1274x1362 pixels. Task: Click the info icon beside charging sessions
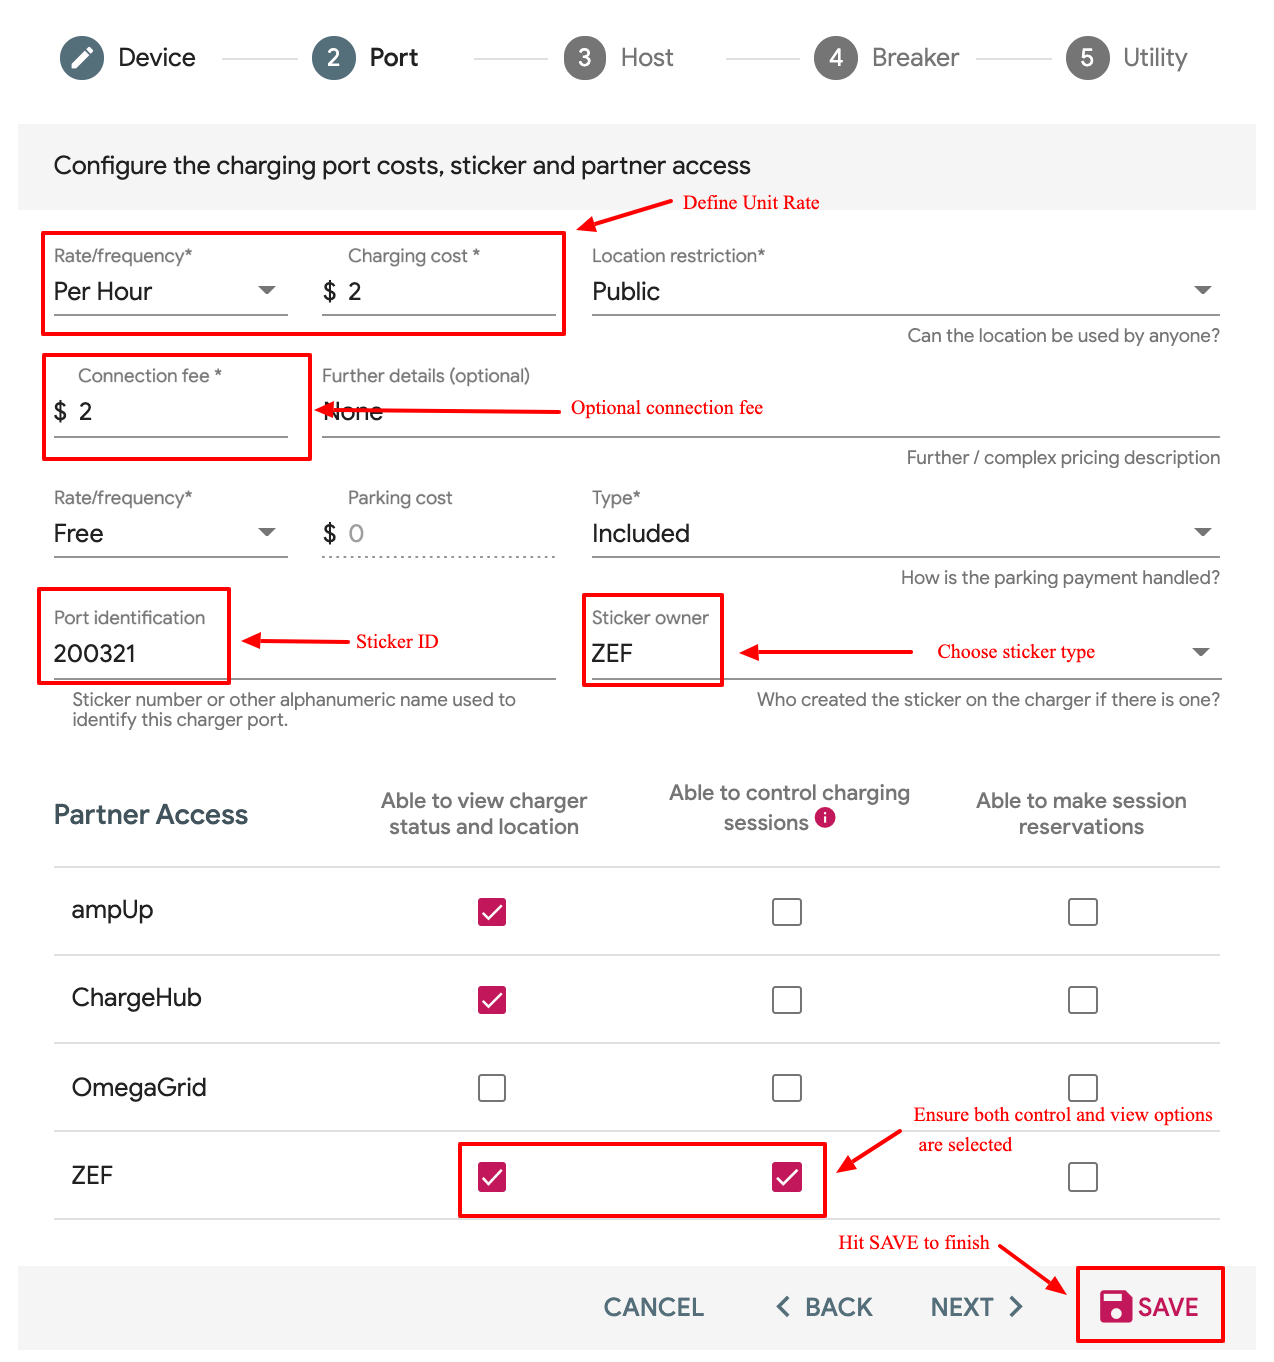point(825,818)
